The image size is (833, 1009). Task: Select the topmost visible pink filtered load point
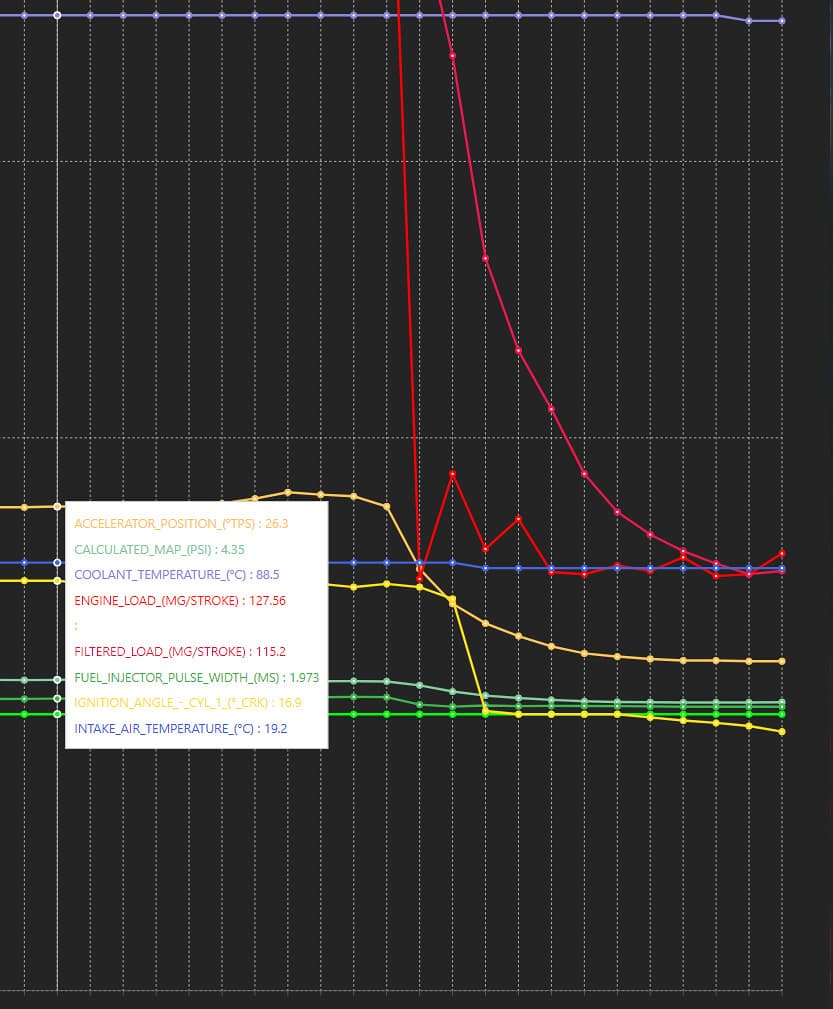[453, 56]
